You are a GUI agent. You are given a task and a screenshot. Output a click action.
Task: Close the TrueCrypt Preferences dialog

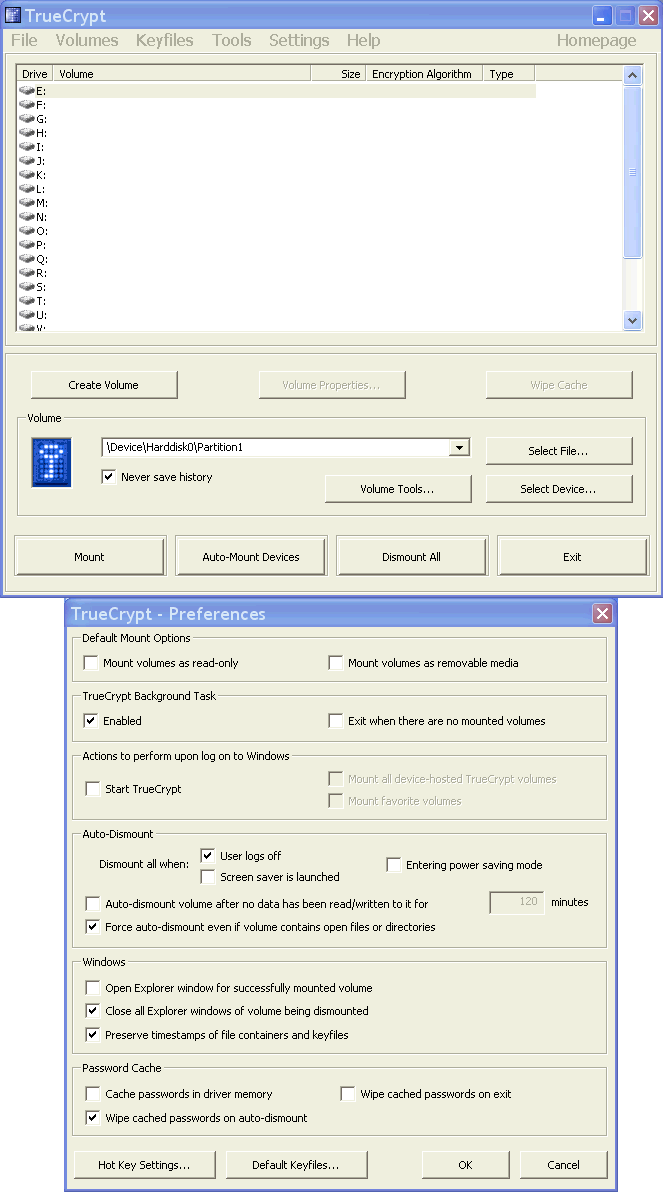(602, 614)
